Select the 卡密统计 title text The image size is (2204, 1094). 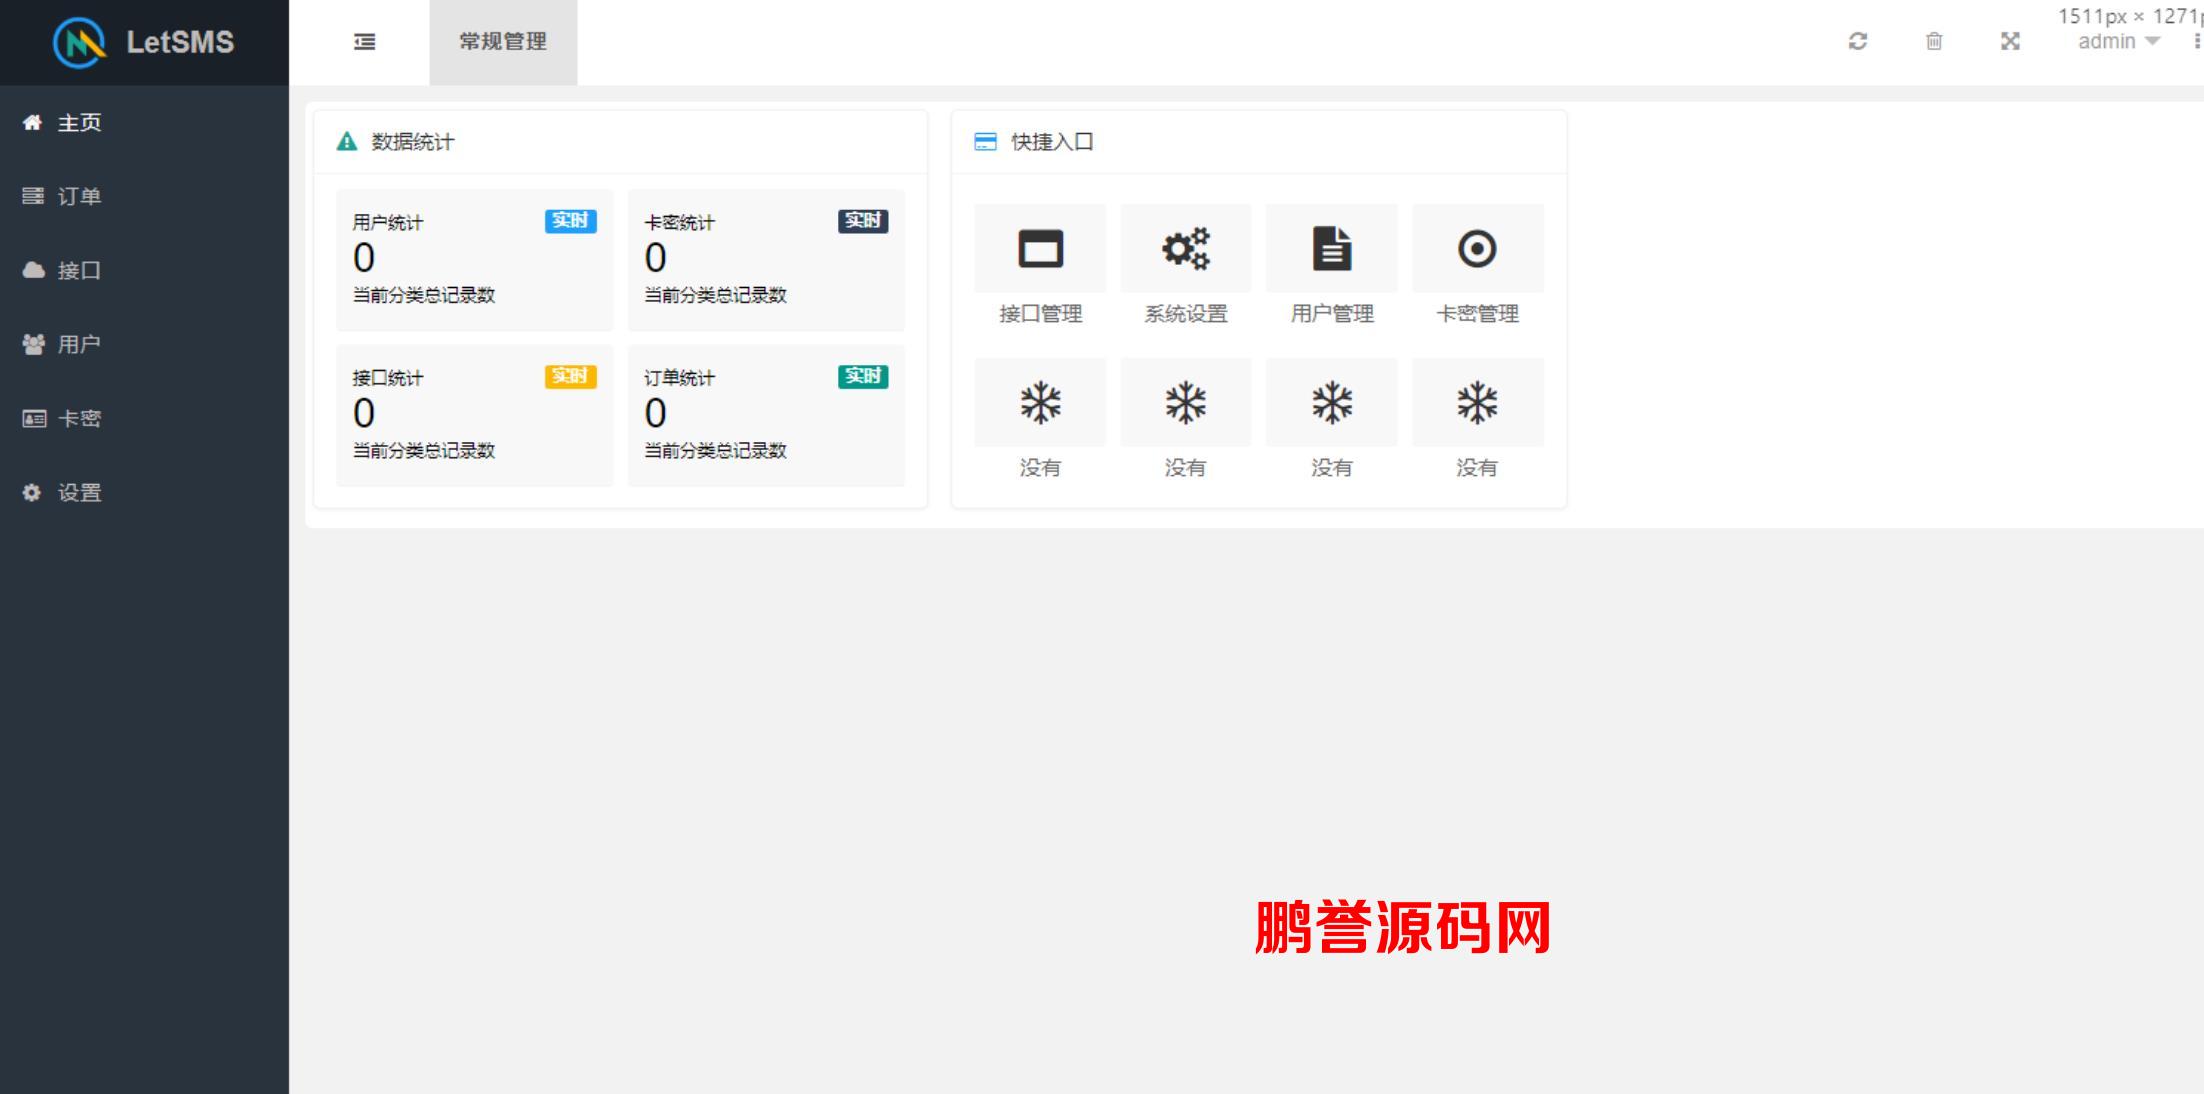[679, 222]
